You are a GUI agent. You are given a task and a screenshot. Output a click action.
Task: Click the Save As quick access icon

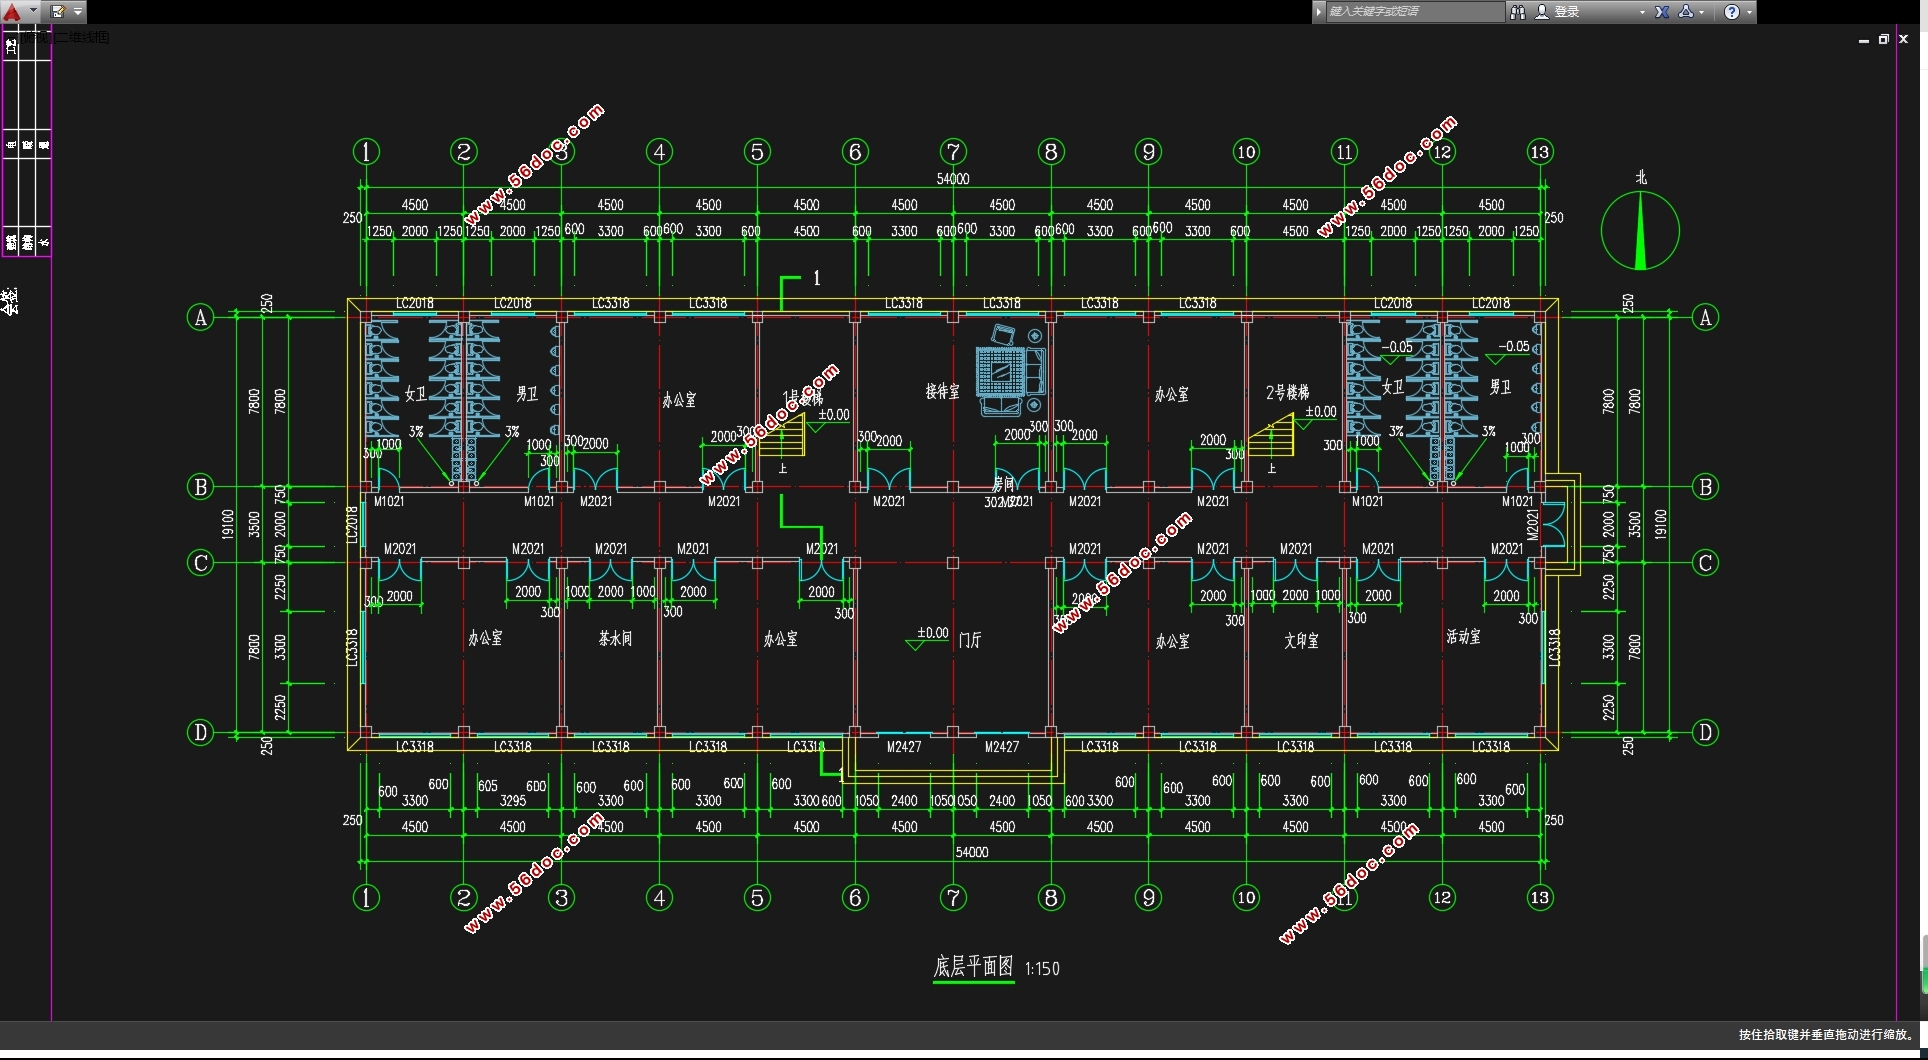pos(58,12)
